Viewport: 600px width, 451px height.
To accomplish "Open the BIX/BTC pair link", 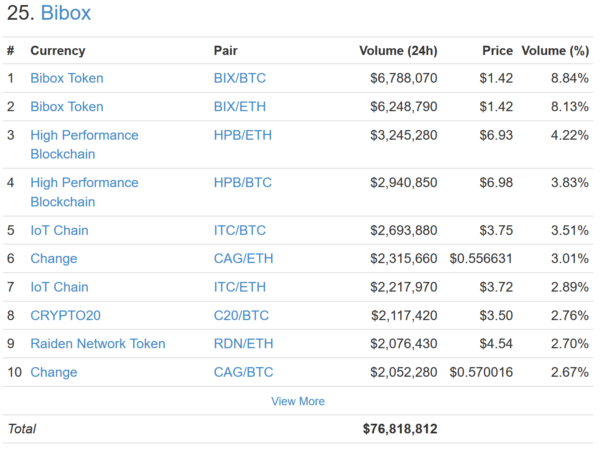I will [x=240, y=78].
